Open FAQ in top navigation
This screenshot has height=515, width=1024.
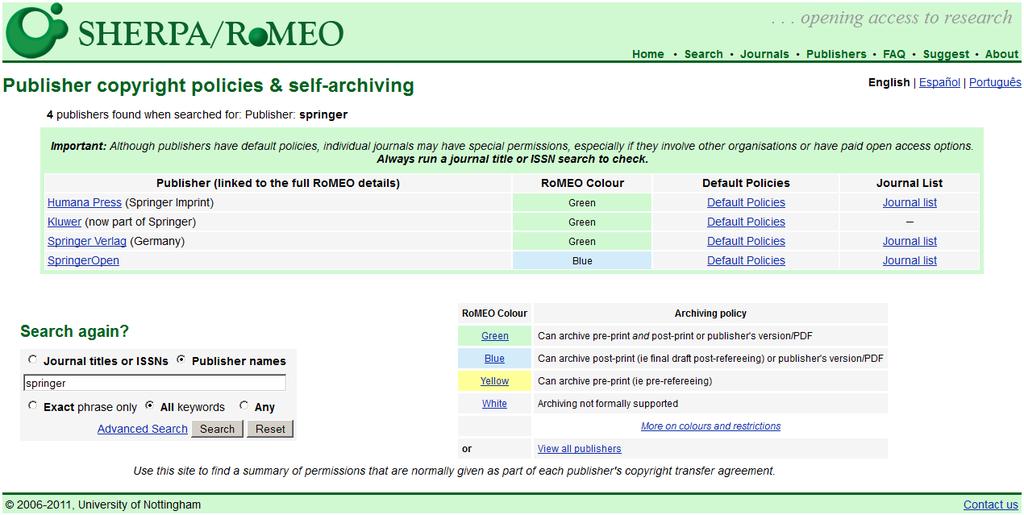tap(894, 54)
